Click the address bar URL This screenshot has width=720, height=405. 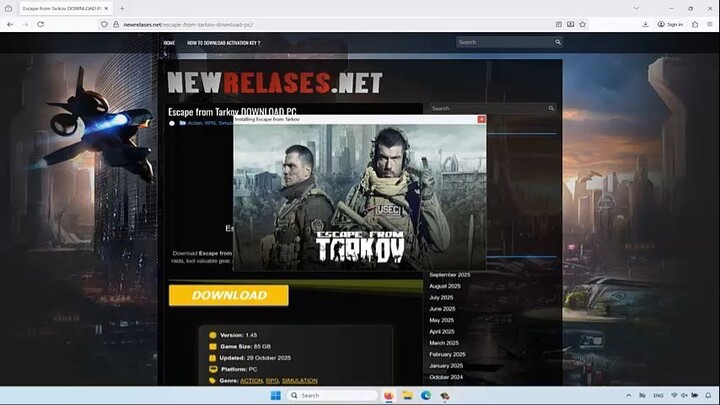(x=188, y=24)
